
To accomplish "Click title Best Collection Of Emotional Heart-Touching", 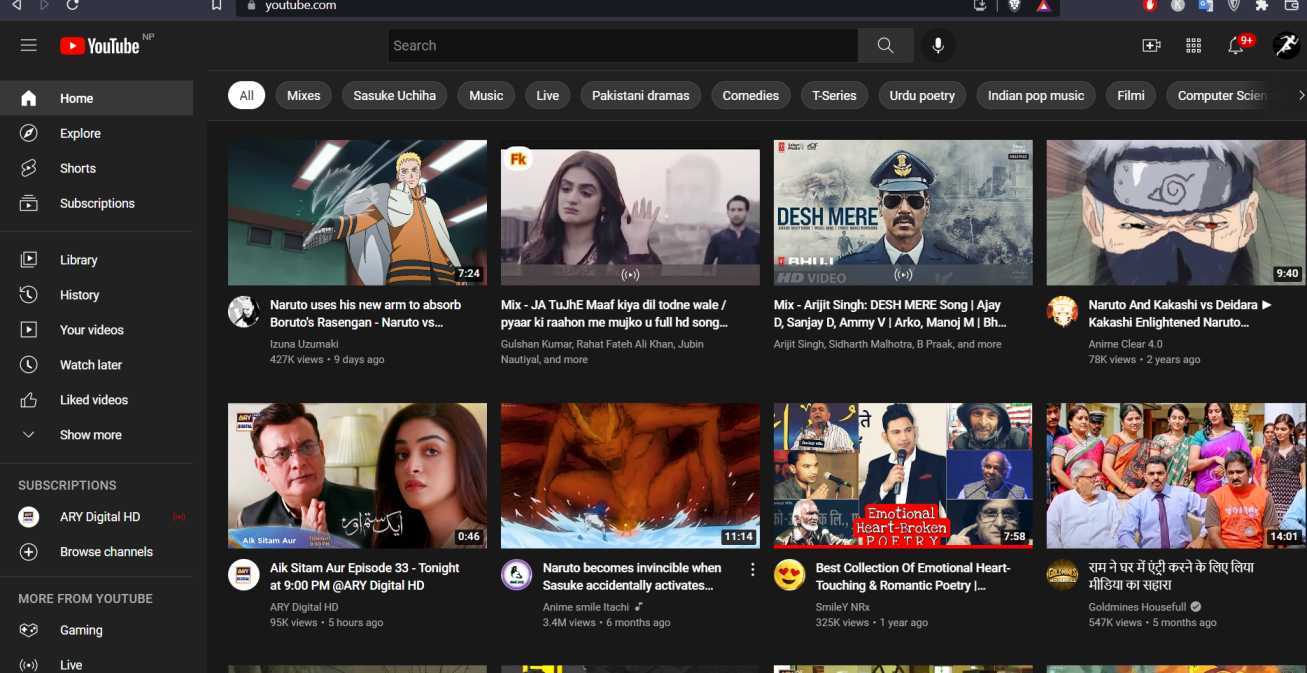I will (x=913, y=577).
